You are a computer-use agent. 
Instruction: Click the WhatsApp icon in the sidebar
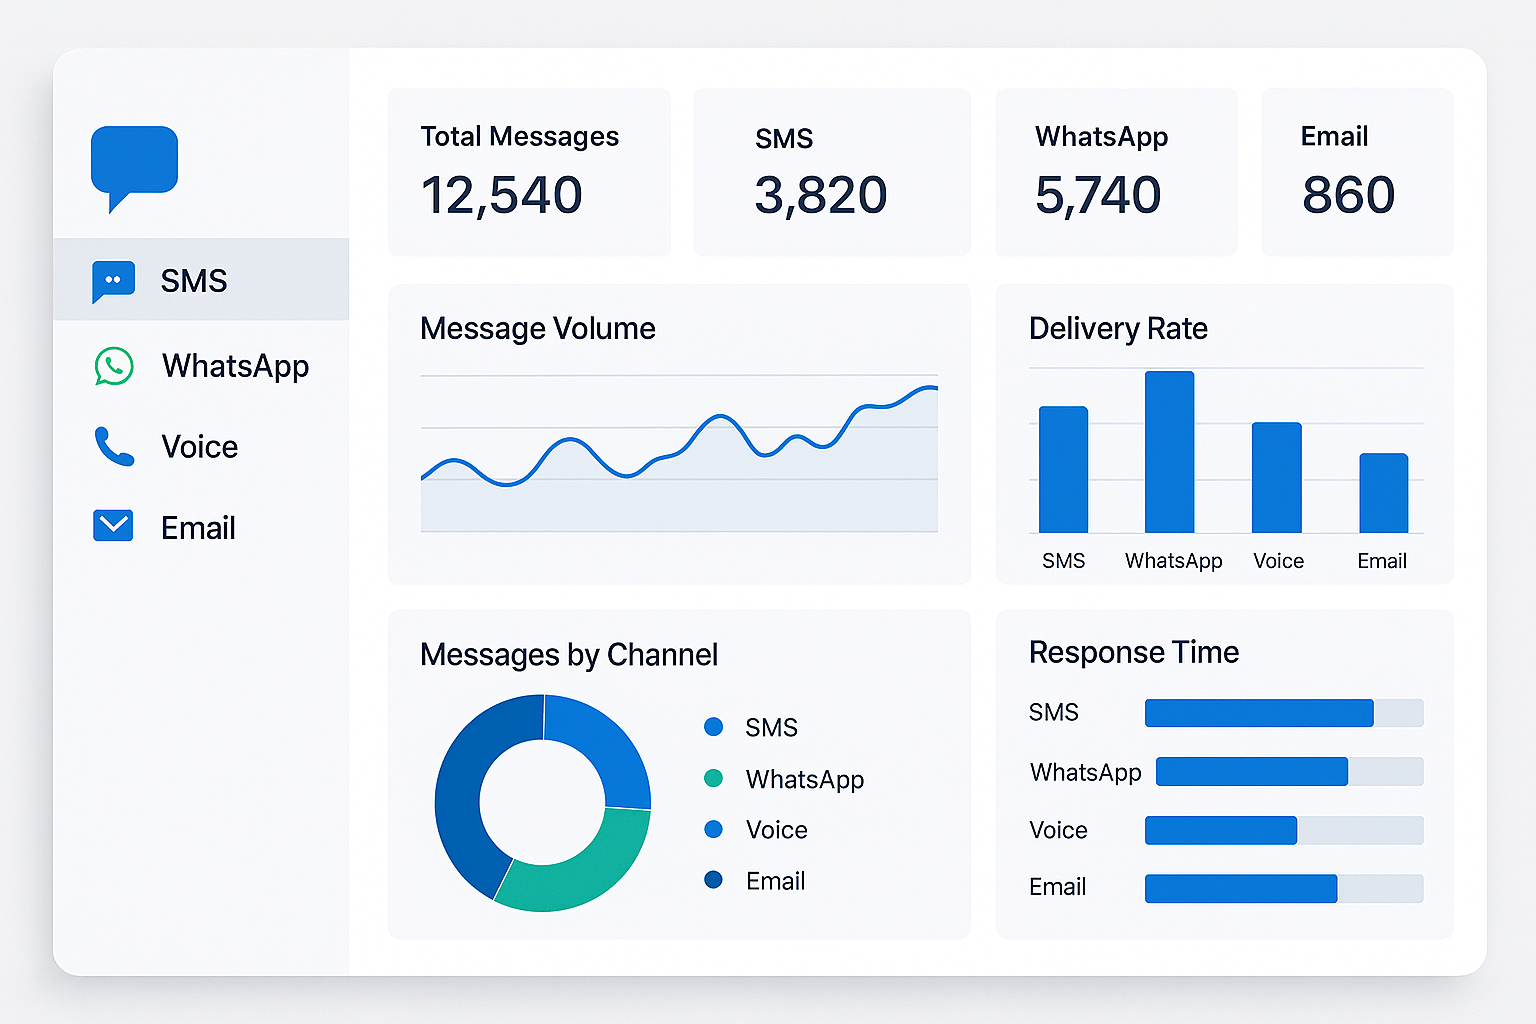point(113,366)
